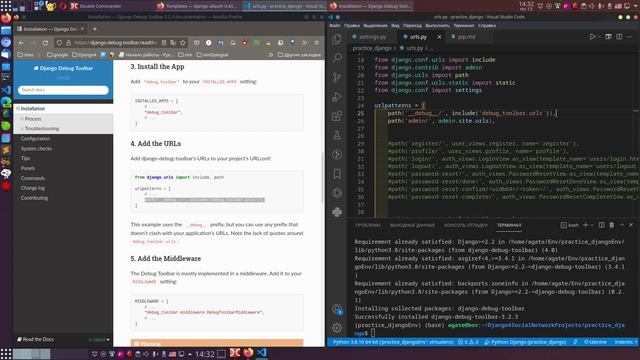Open the terminal launch profile dropdown arrow
Image resolution: width=640 pixels, height=360 pixels.
[x=592, y=225]
